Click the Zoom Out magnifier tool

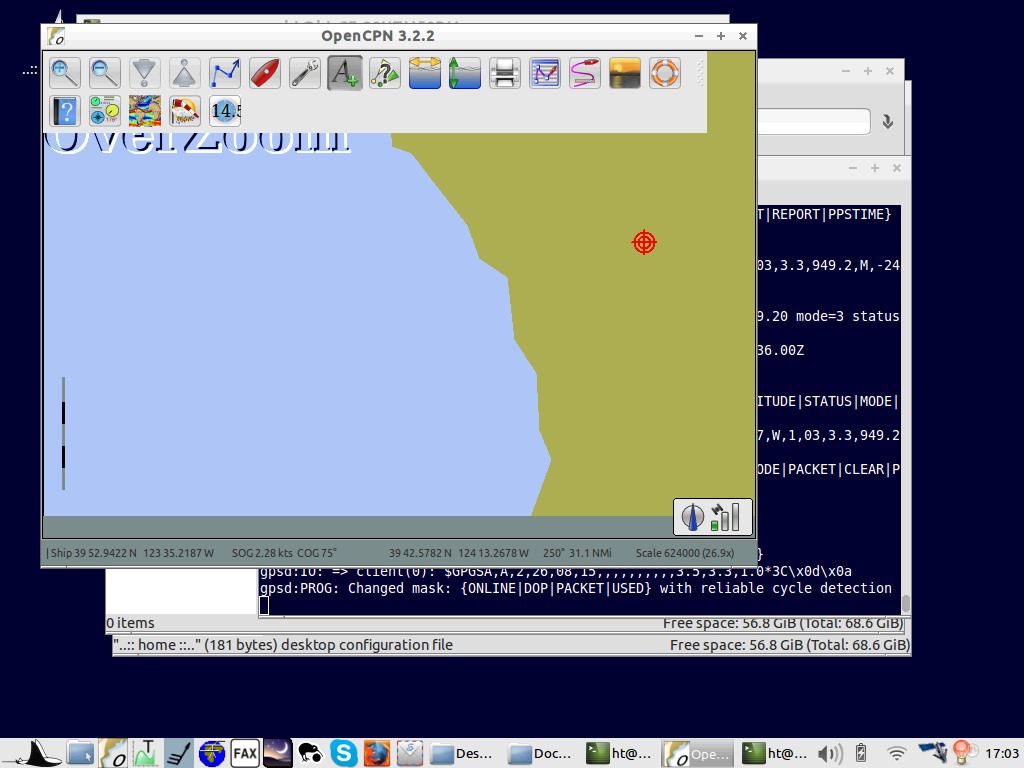tap(105, 73)
